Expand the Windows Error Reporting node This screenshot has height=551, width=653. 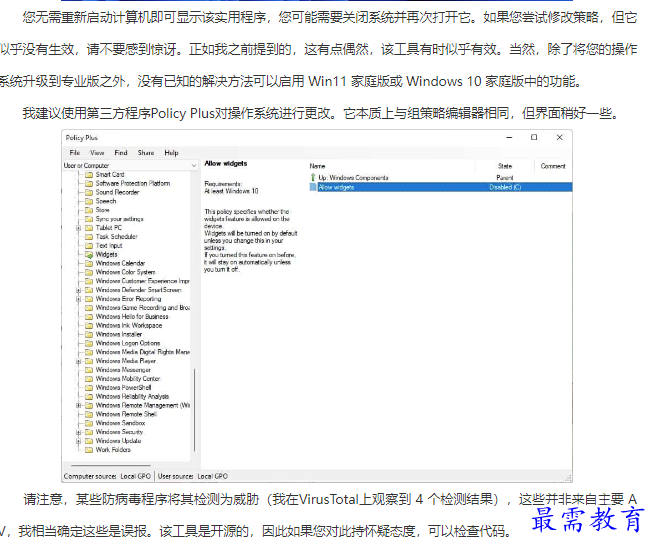pyautogui.click(x=78, y=299)
